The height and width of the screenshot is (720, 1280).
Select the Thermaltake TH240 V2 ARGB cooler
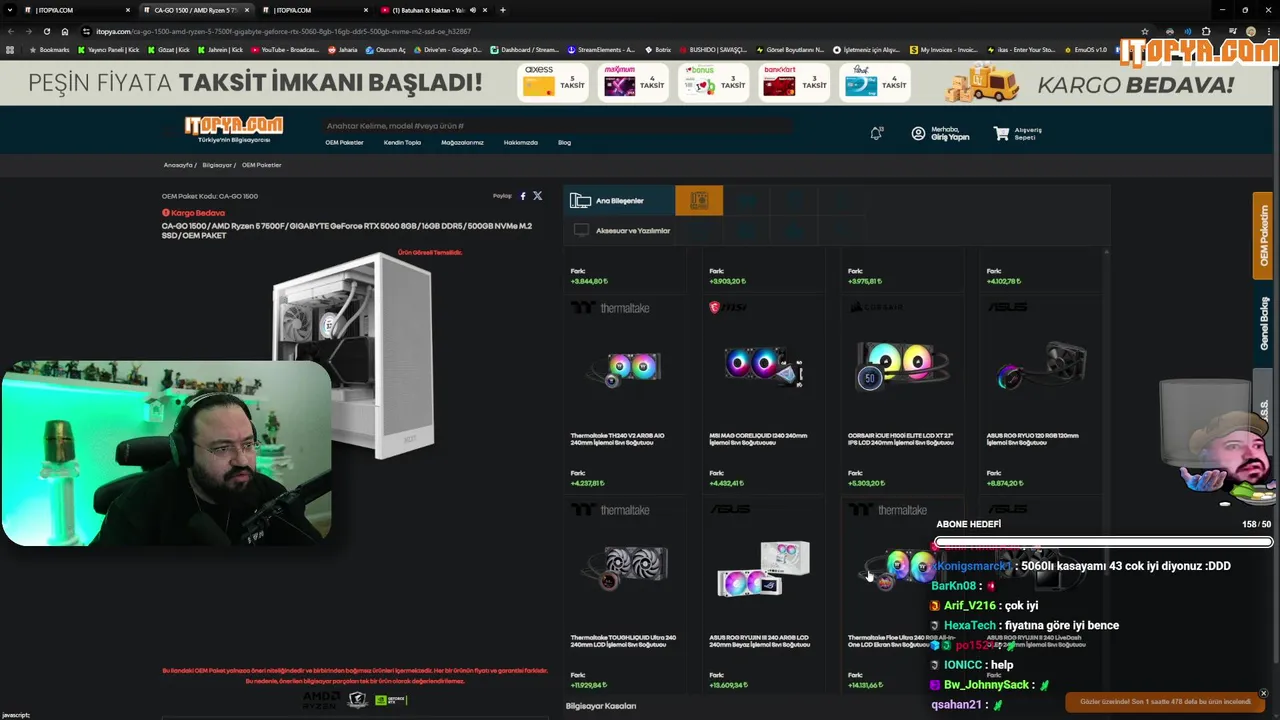(625, 395)
